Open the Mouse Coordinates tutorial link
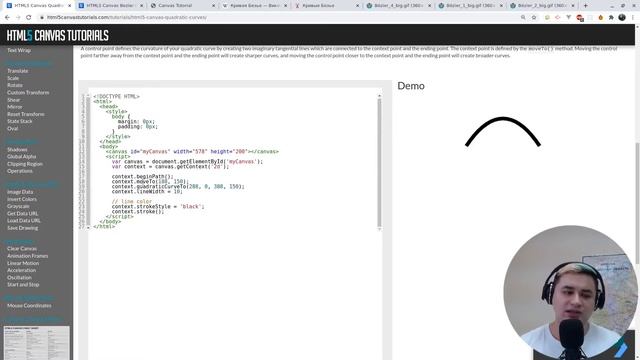This screenshot has width=640, height=360. tap(29, 306)
